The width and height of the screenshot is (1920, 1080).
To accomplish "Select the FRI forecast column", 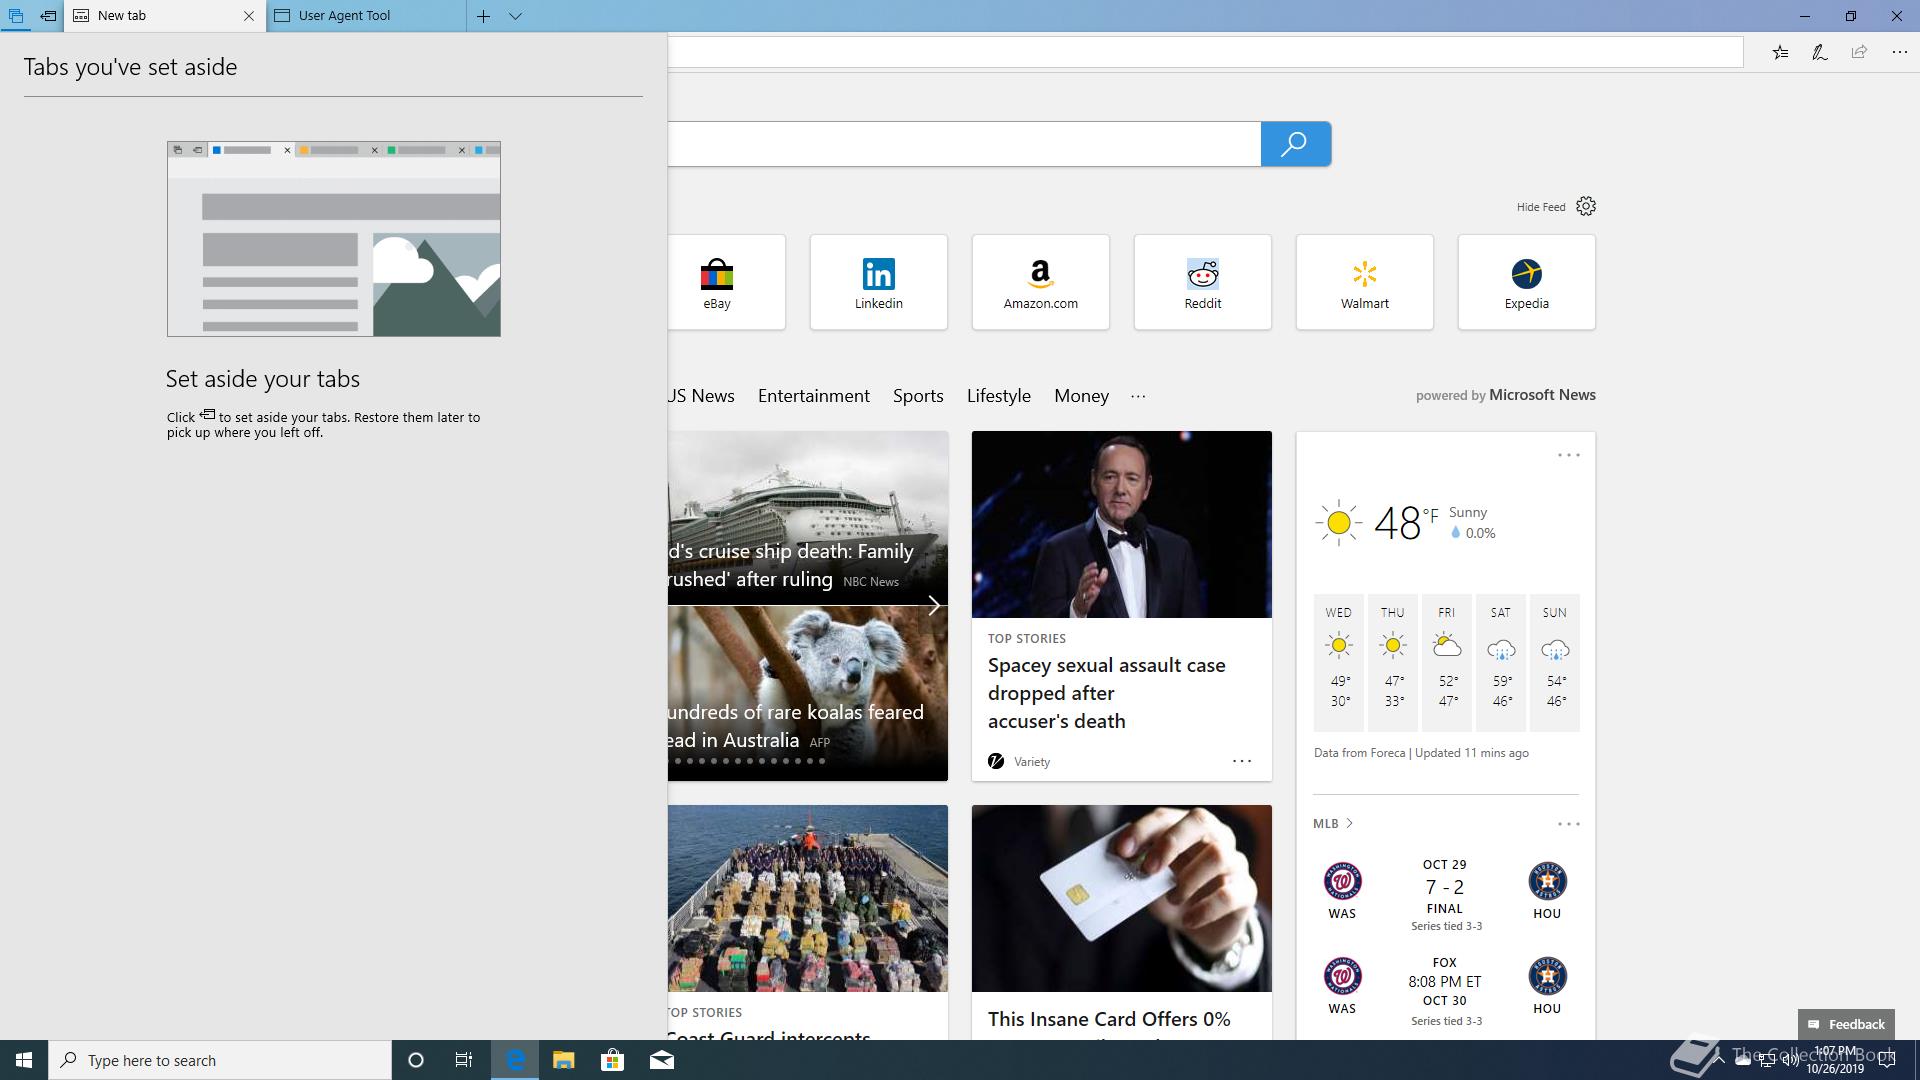I will click(x=1447, y=662).
